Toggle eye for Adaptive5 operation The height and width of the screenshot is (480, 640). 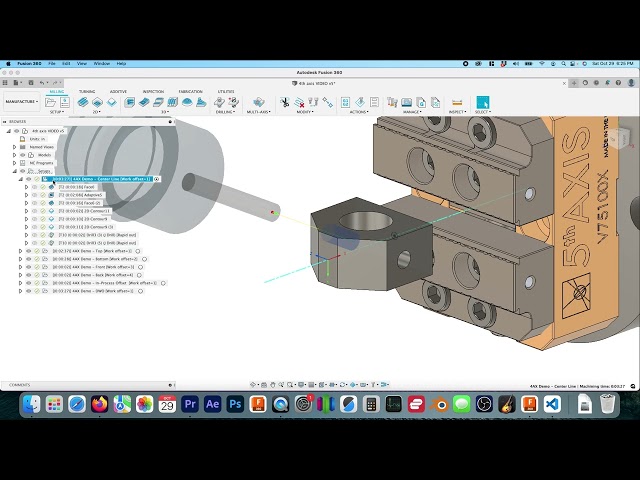coord(35,195)
